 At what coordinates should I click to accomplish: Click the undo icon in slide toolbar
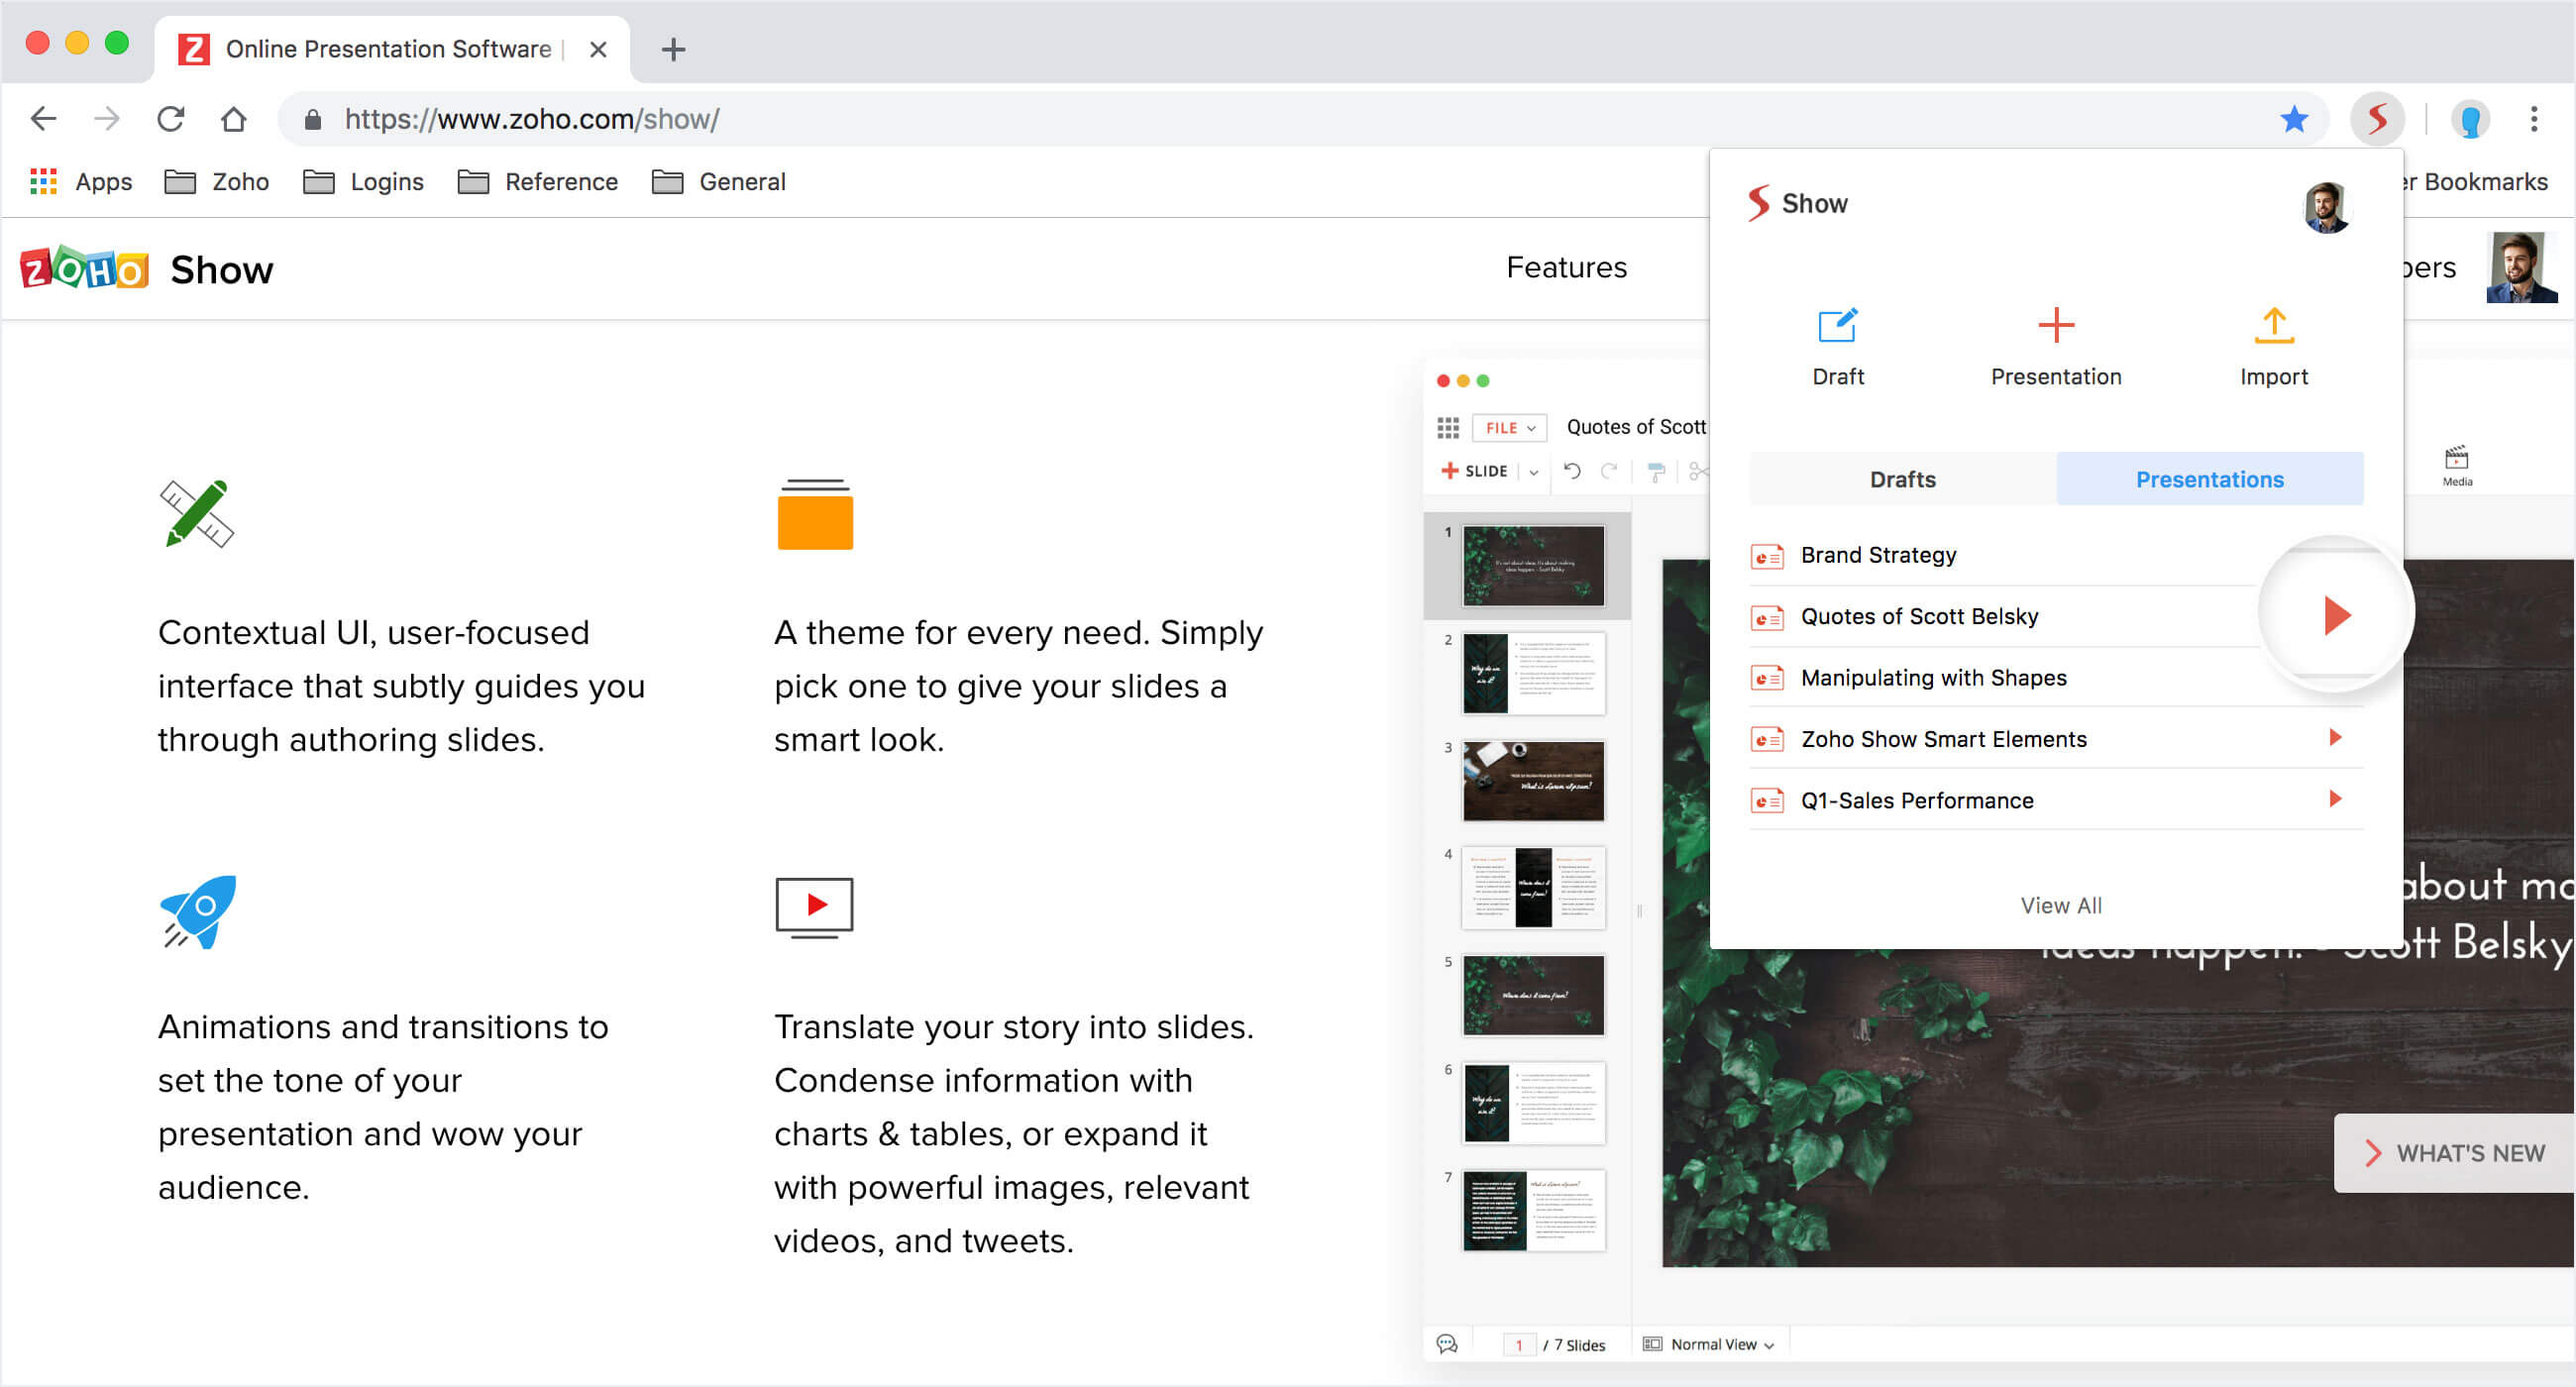click(1572, 471)
